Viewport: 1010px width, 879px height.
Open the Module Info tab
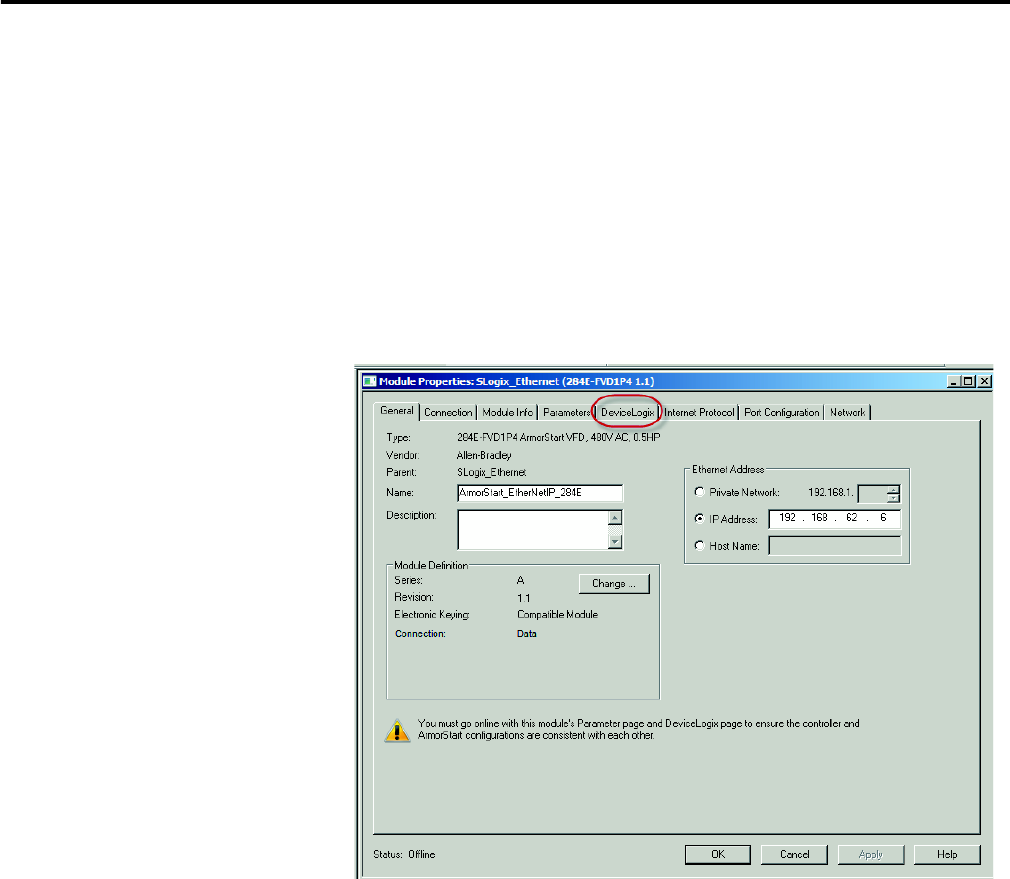pos(508,412)
